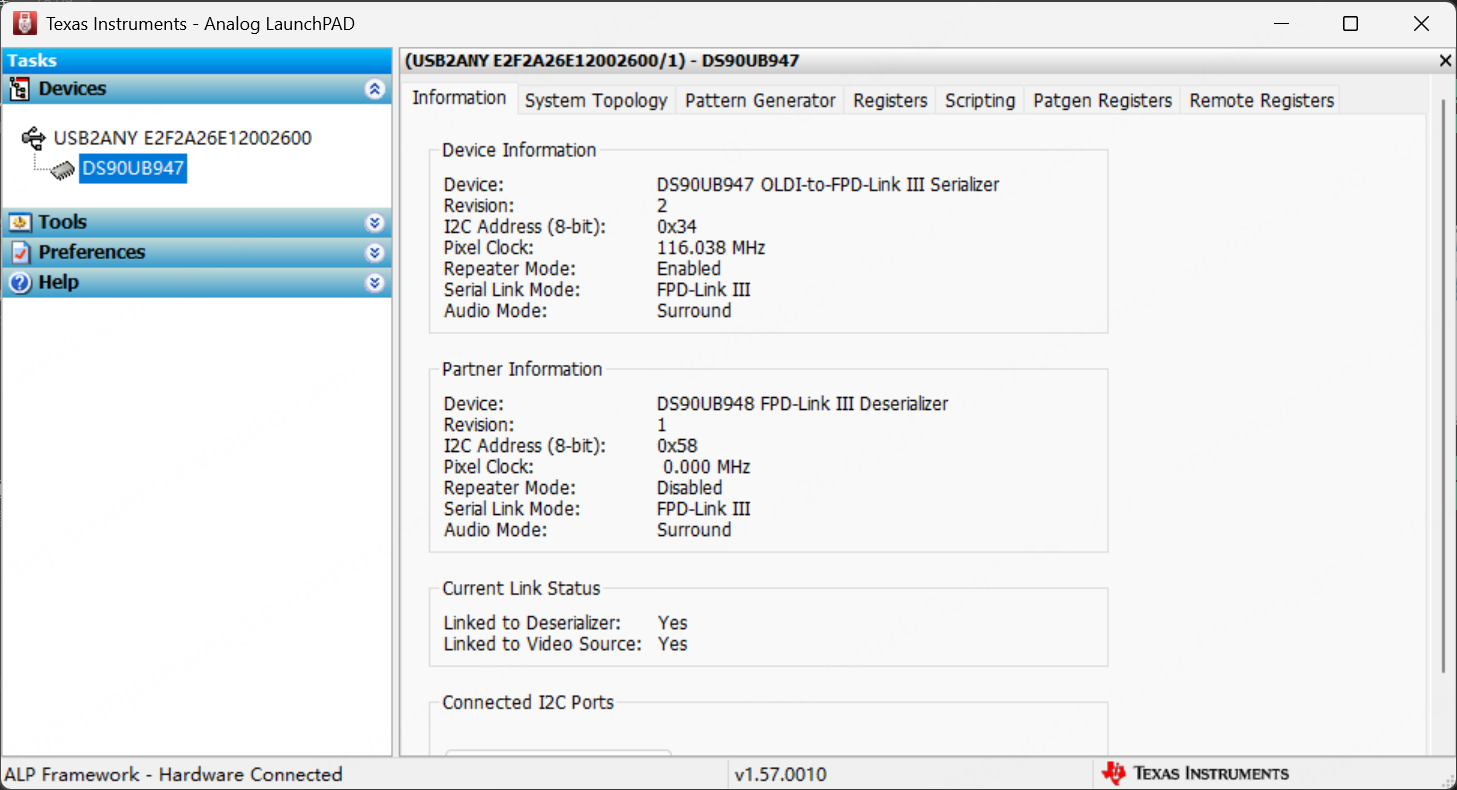Click the pixel clock value 116.038 MHz
The image size is (1457, 790).
point(711,248)
